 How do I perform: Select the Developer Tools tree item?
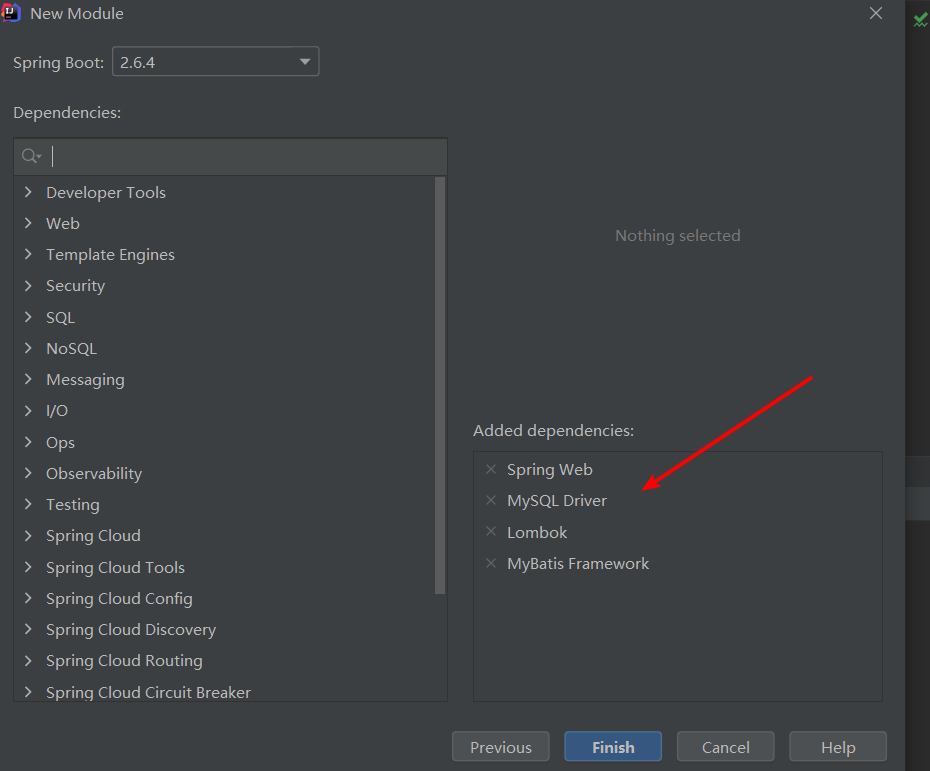click(106, 193)
